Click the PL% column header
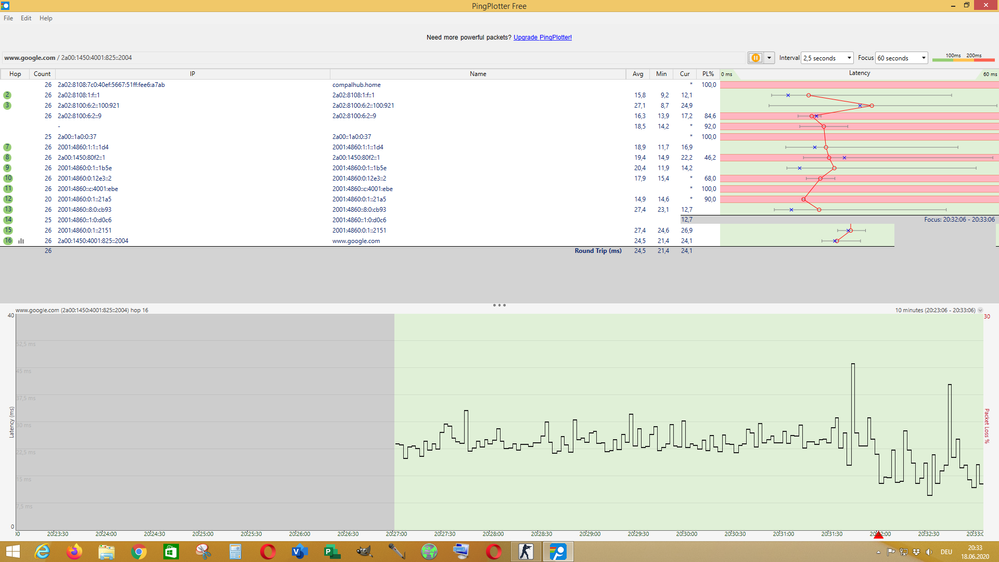Viewport: 999px width, 562px height. (x=708, y=73)
